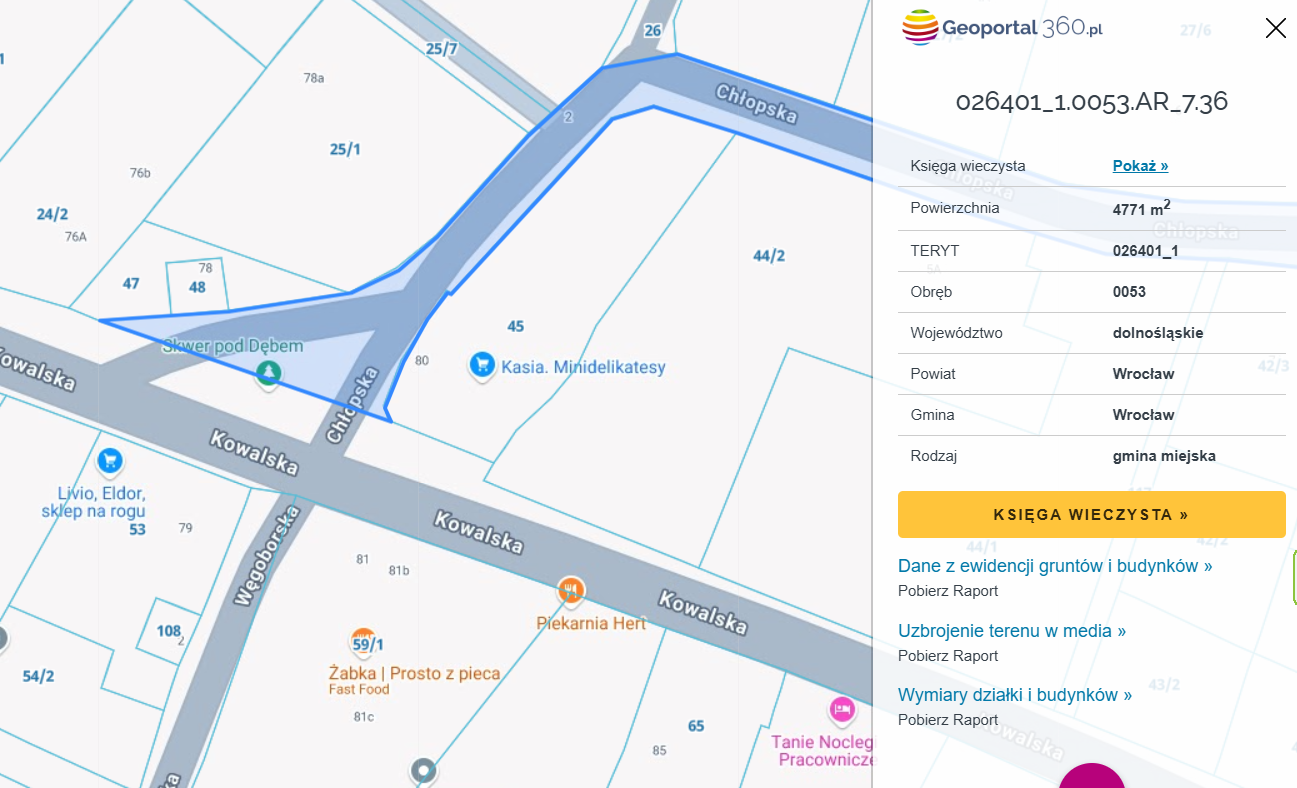
Task: Click the yellow KSIĘGA WIECZYSTA button
Action: 1092,515
